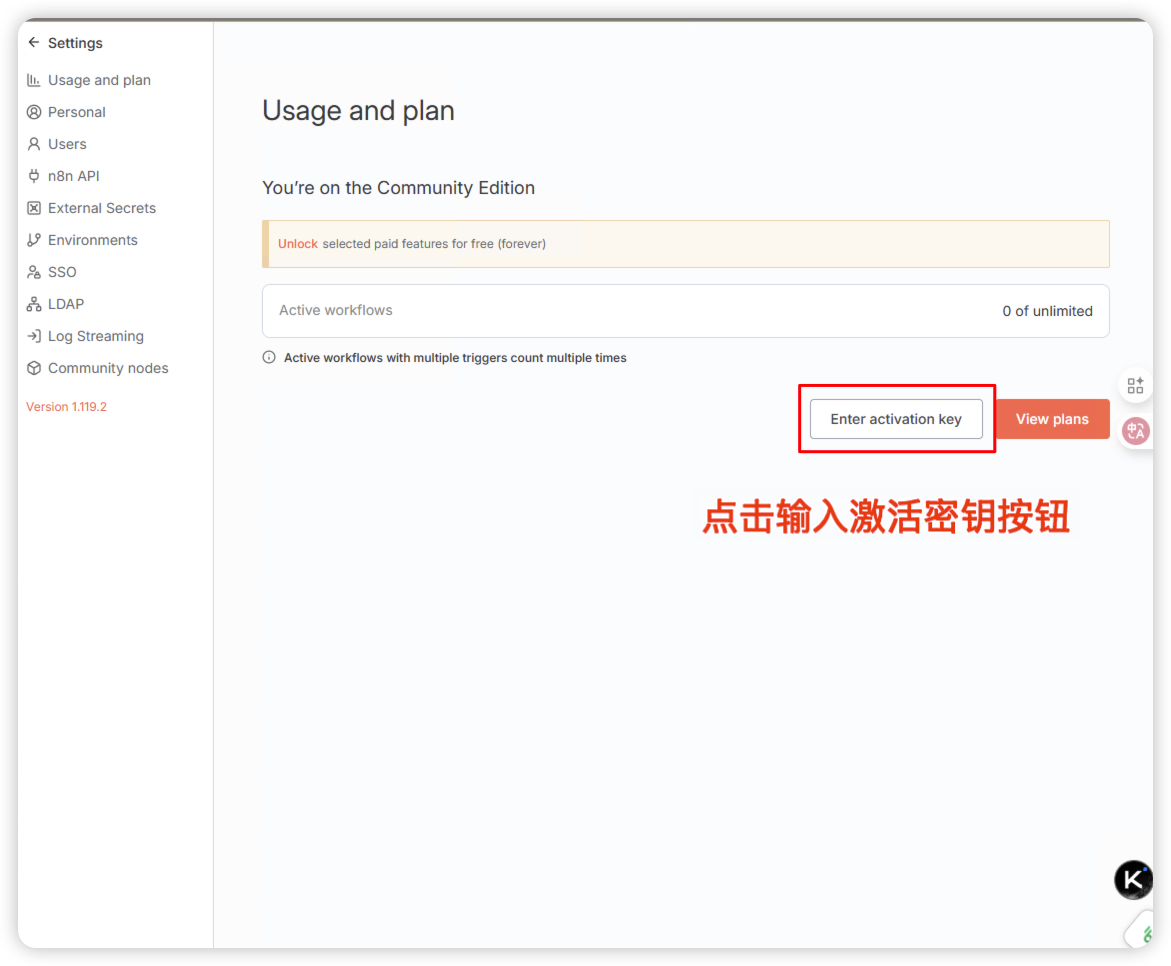Click the SSO user-lock icon

point(34,273)
